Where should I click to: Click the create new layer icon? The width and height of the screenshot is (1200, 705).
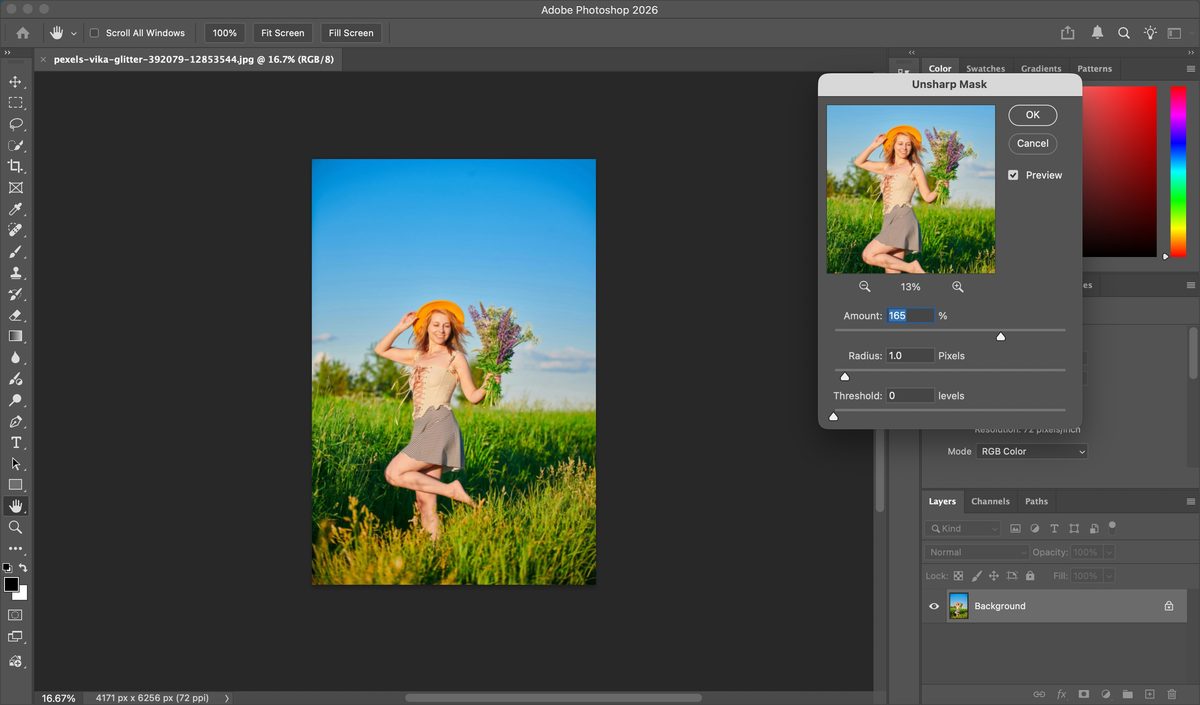[x=1149, y=694]
